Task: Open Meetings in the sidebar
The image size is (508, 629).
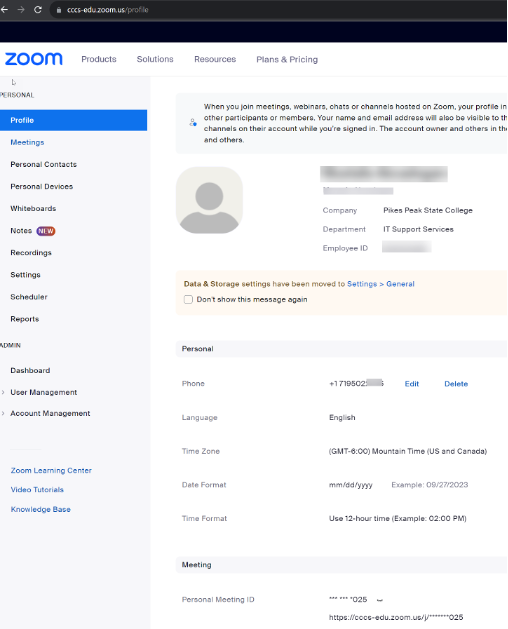Action: click(27, 142)
